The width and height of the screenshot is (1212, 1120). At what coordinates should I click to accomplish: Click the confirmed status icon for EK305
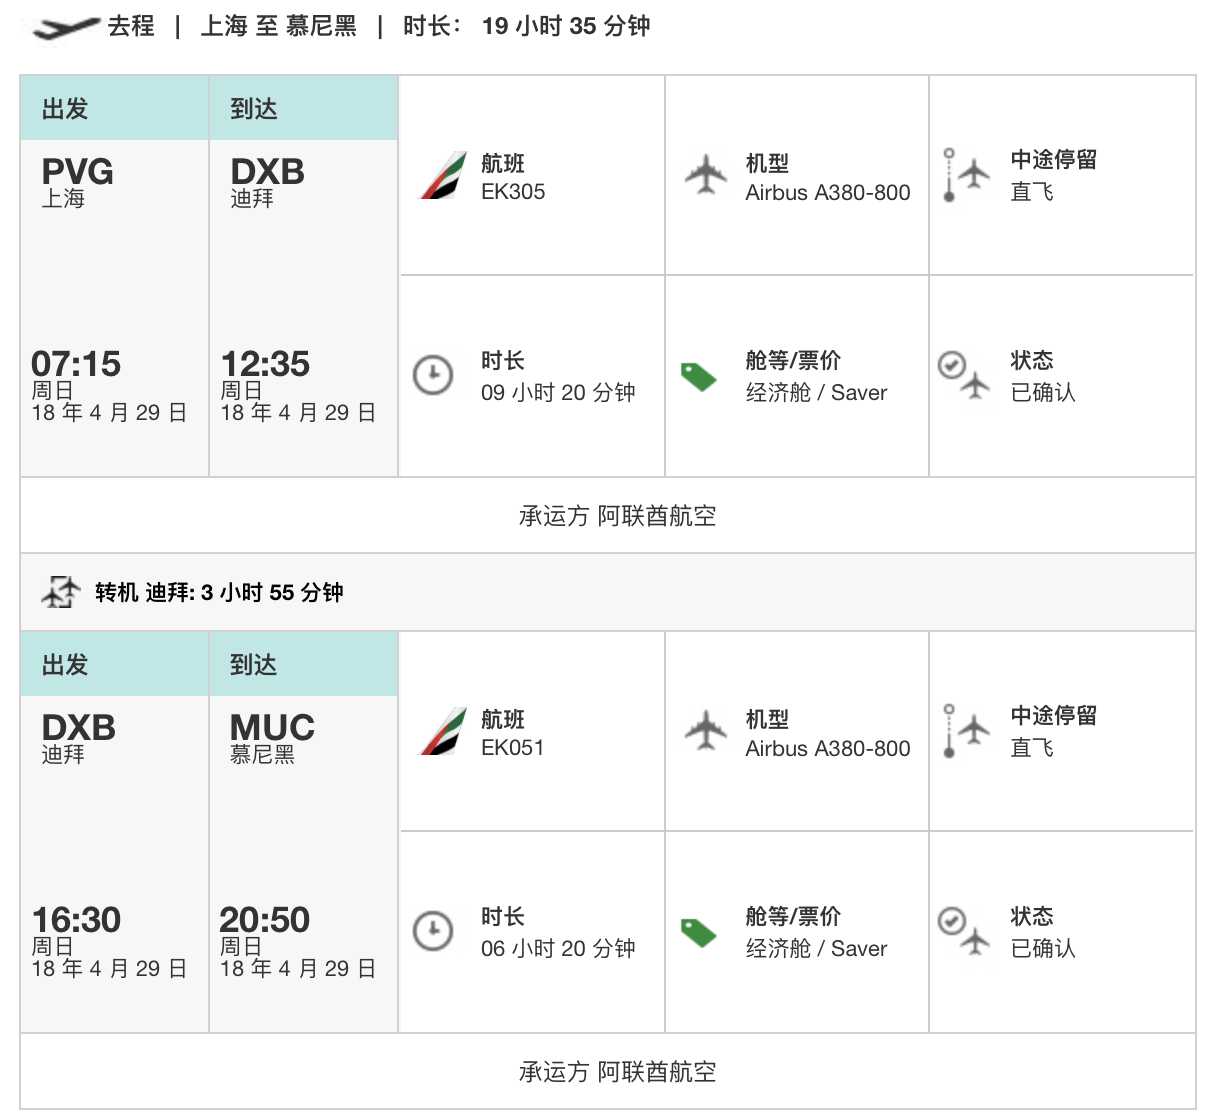tap(963, 374)
